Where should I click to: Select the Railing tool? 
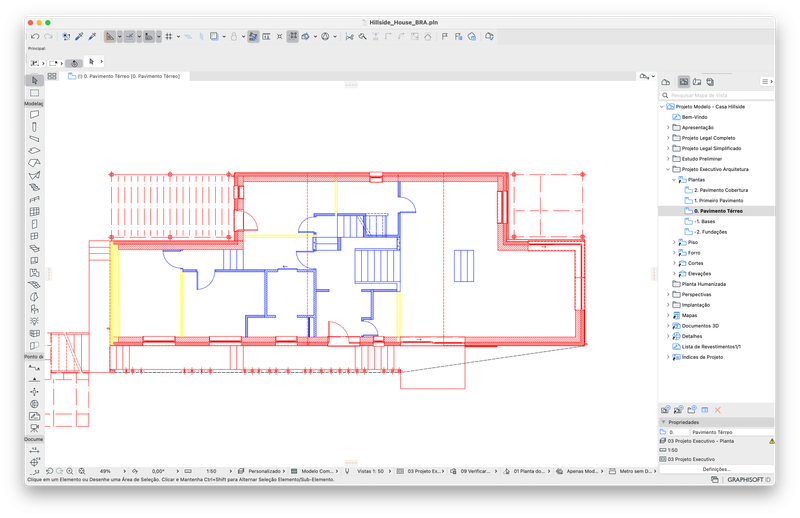[34, 200]
